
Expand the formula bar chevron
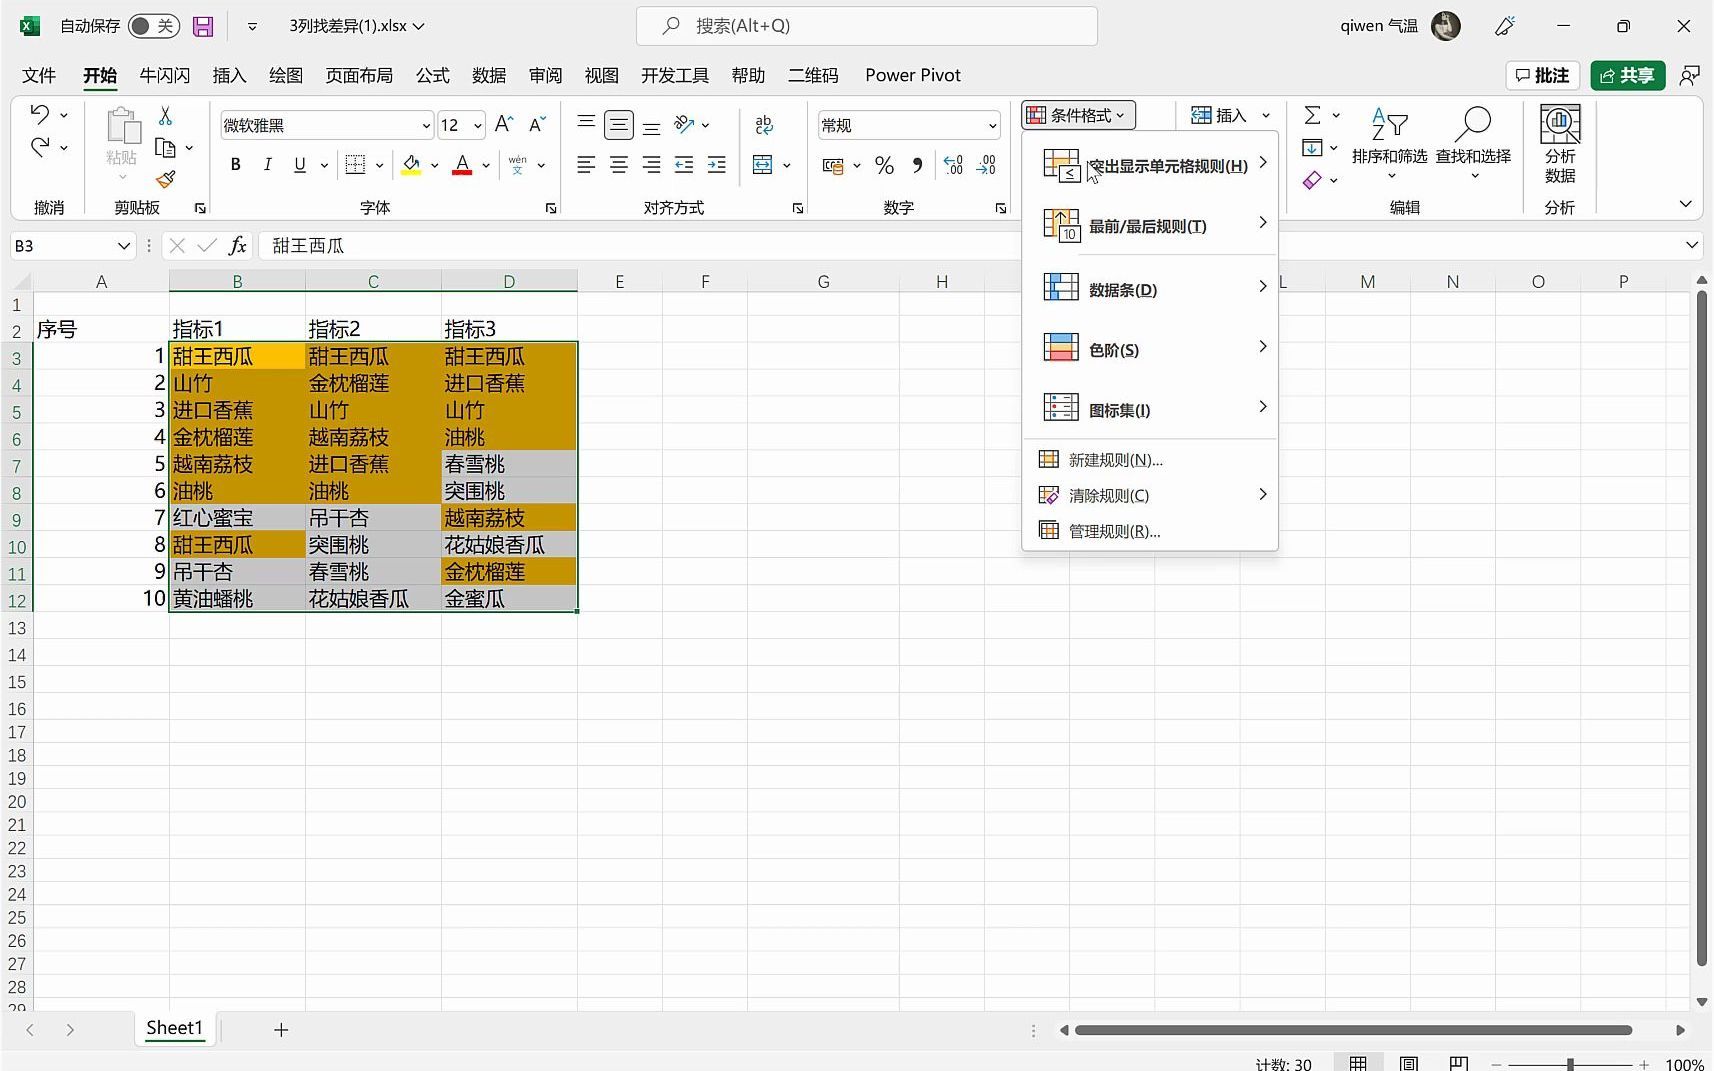pyautogui.click(x=1692, y=245)
